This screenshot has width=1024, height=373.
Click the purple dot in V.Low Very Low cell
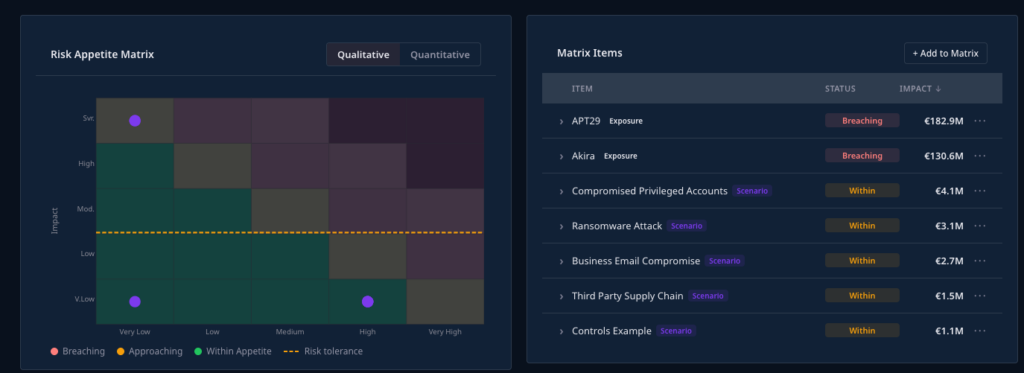click(x=135, y=301)
